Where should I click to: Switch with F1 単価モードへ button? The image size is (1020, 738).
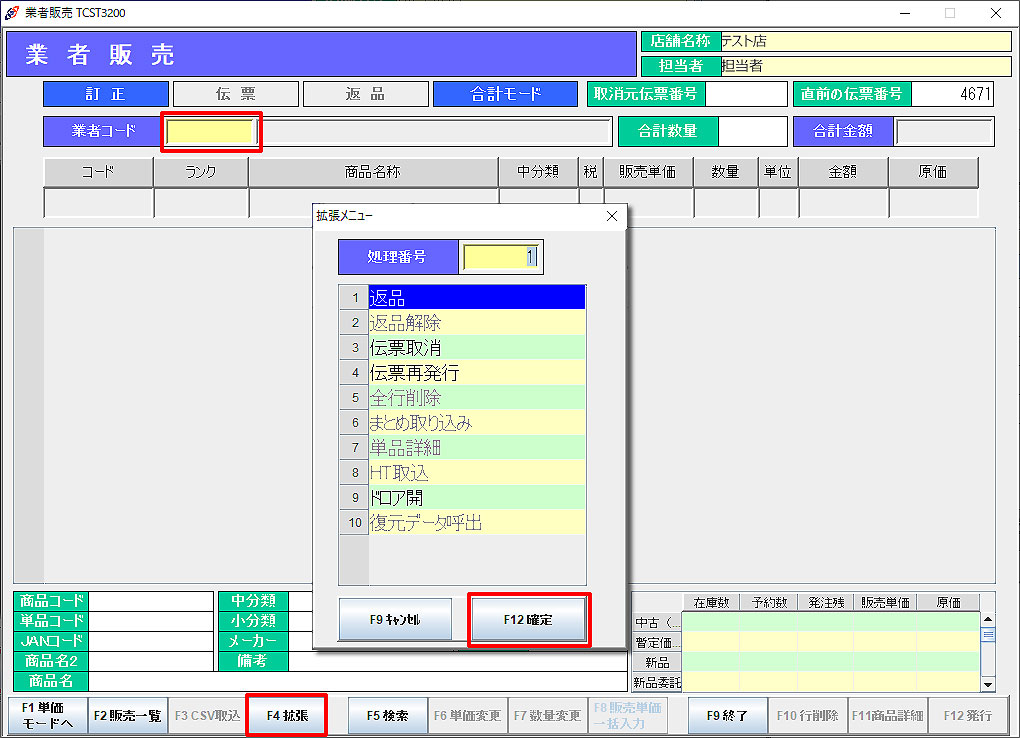[47, 716]
